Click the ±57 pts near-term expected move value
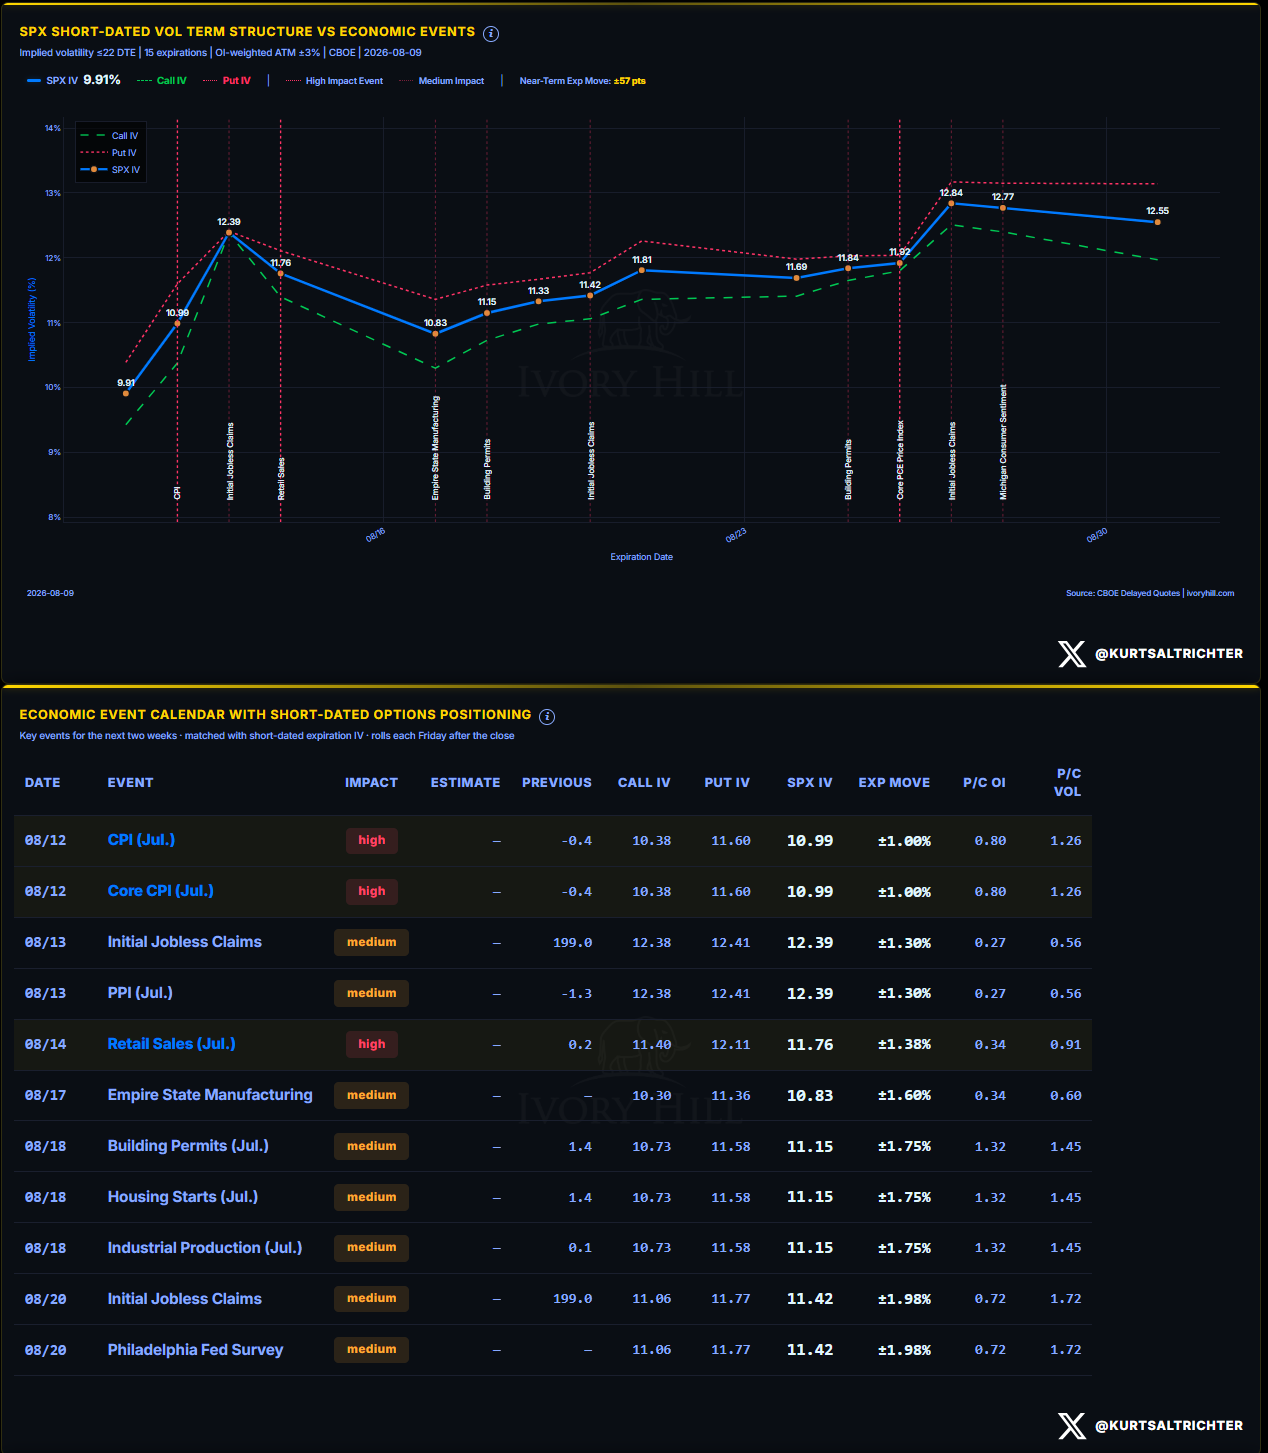 click(630, 81)
